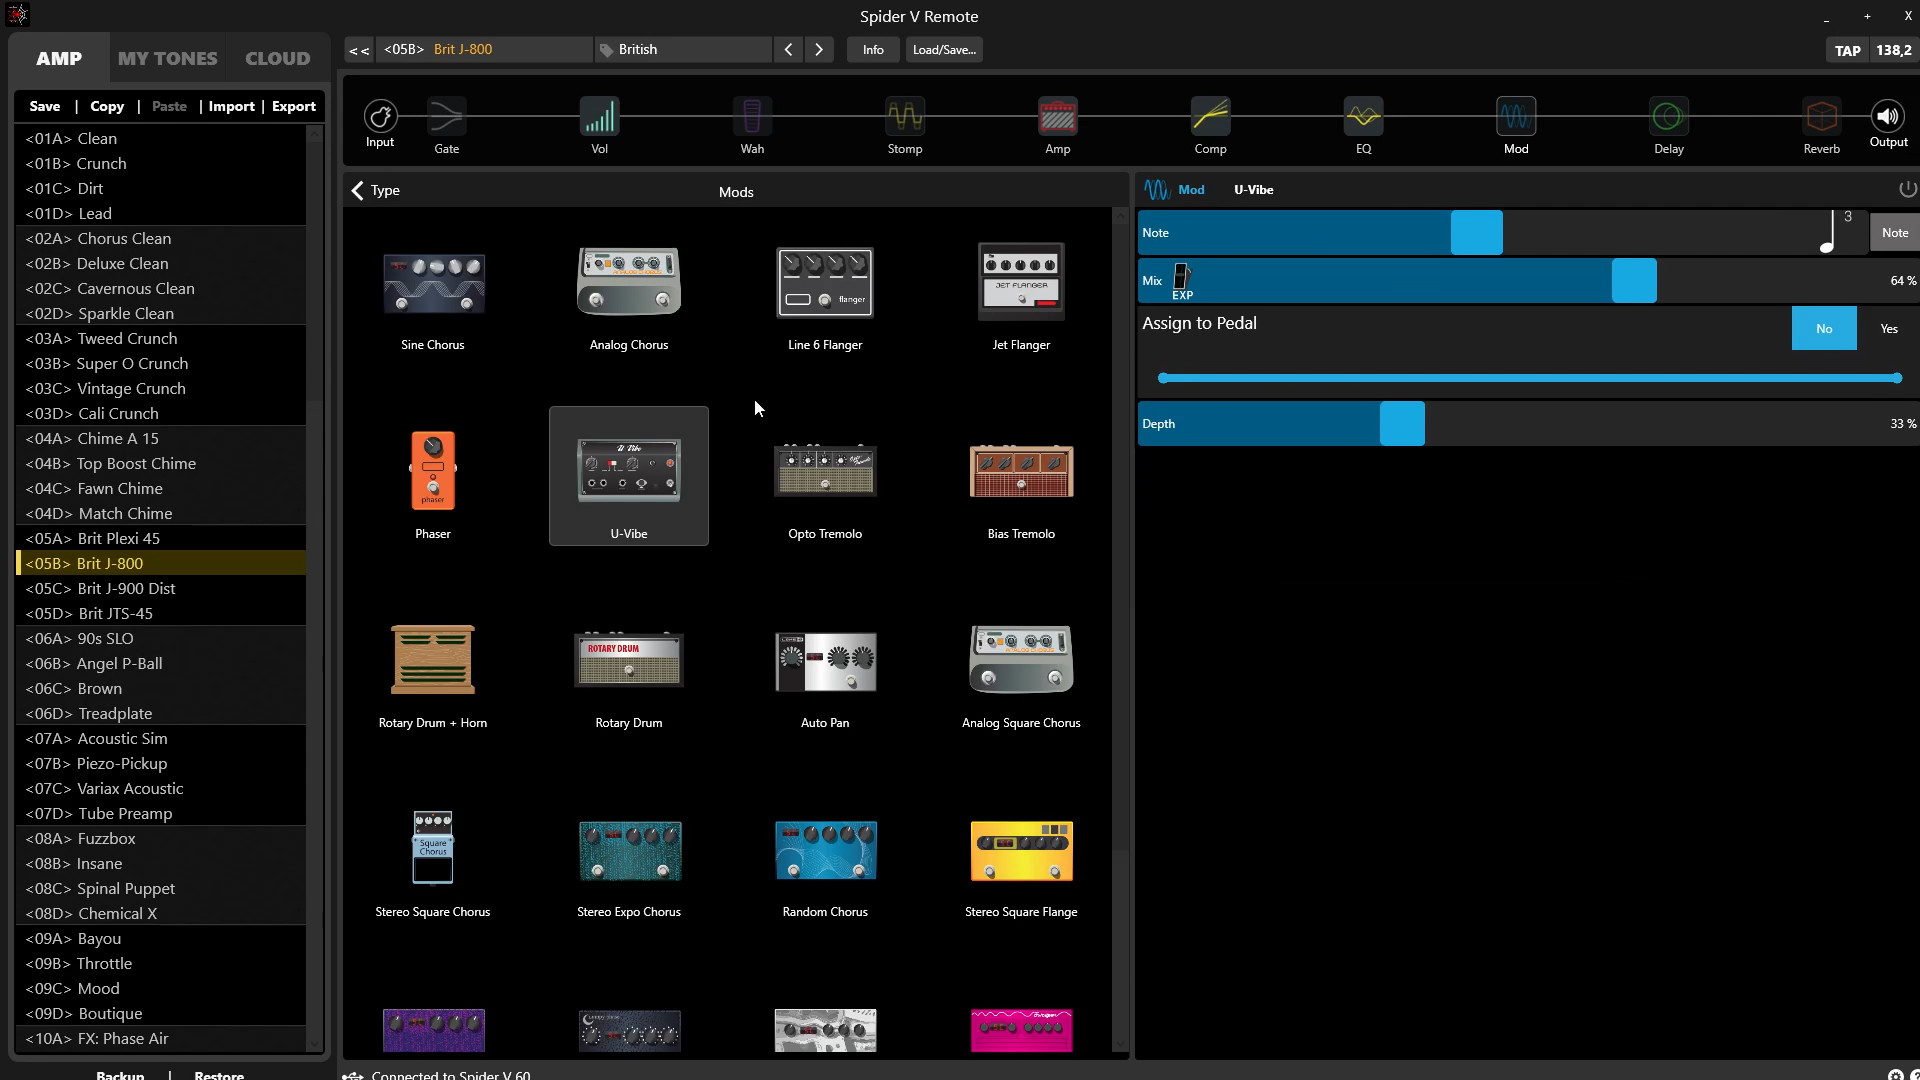Select the Stomp effect block
Image resolution: width=1920 pixels, height=1080 pixels.
click(904, 118)
